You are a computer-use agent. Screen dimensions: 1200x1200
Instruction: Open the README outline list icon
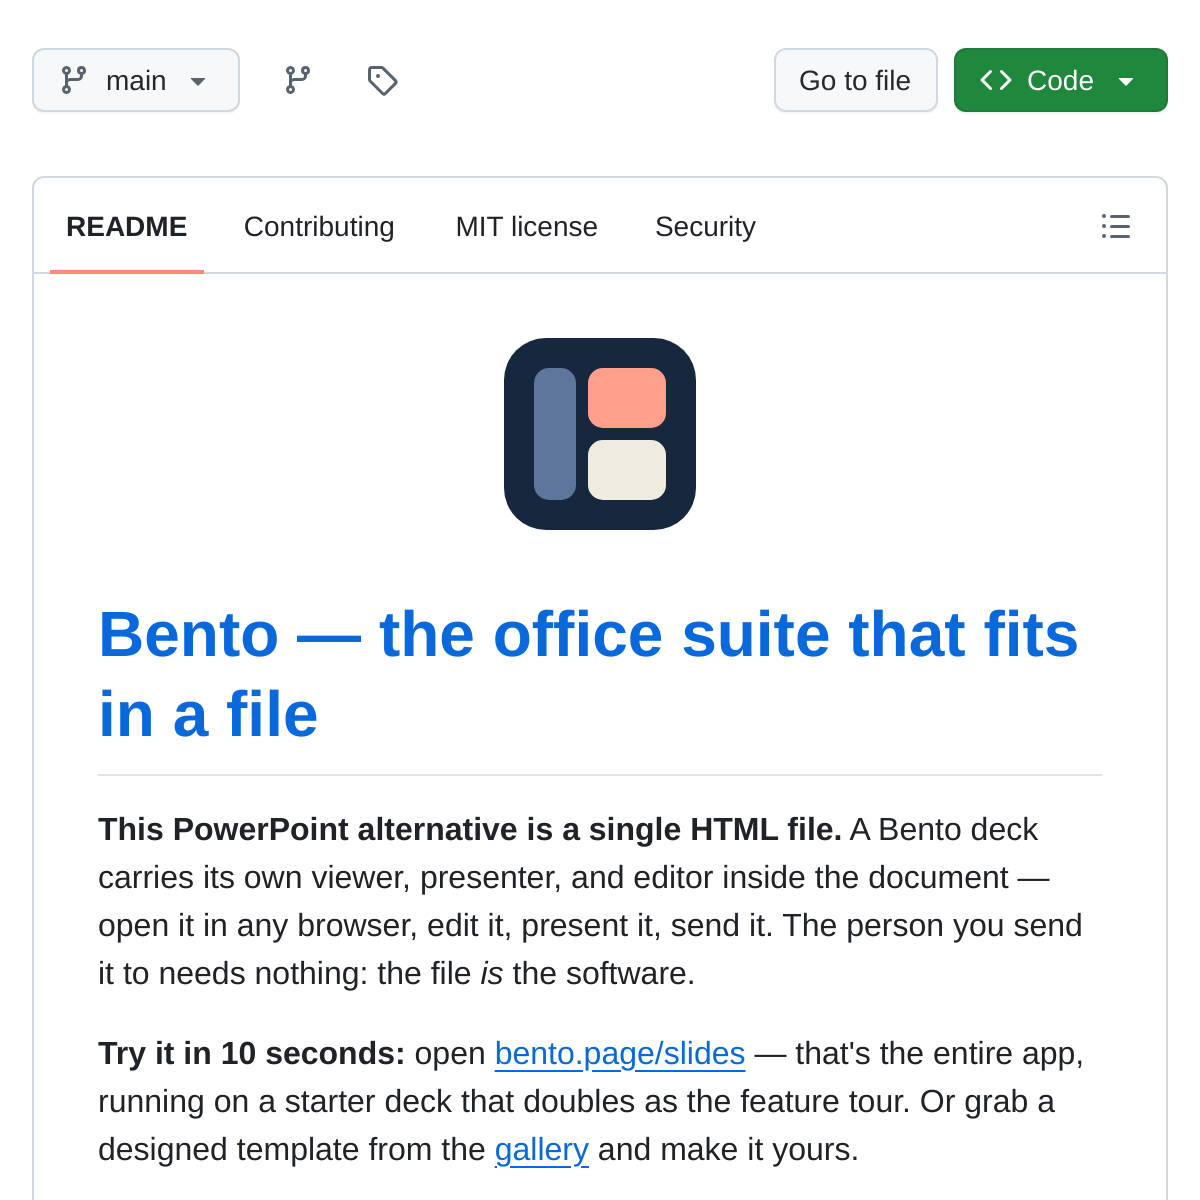click(x=1116, y=226)
